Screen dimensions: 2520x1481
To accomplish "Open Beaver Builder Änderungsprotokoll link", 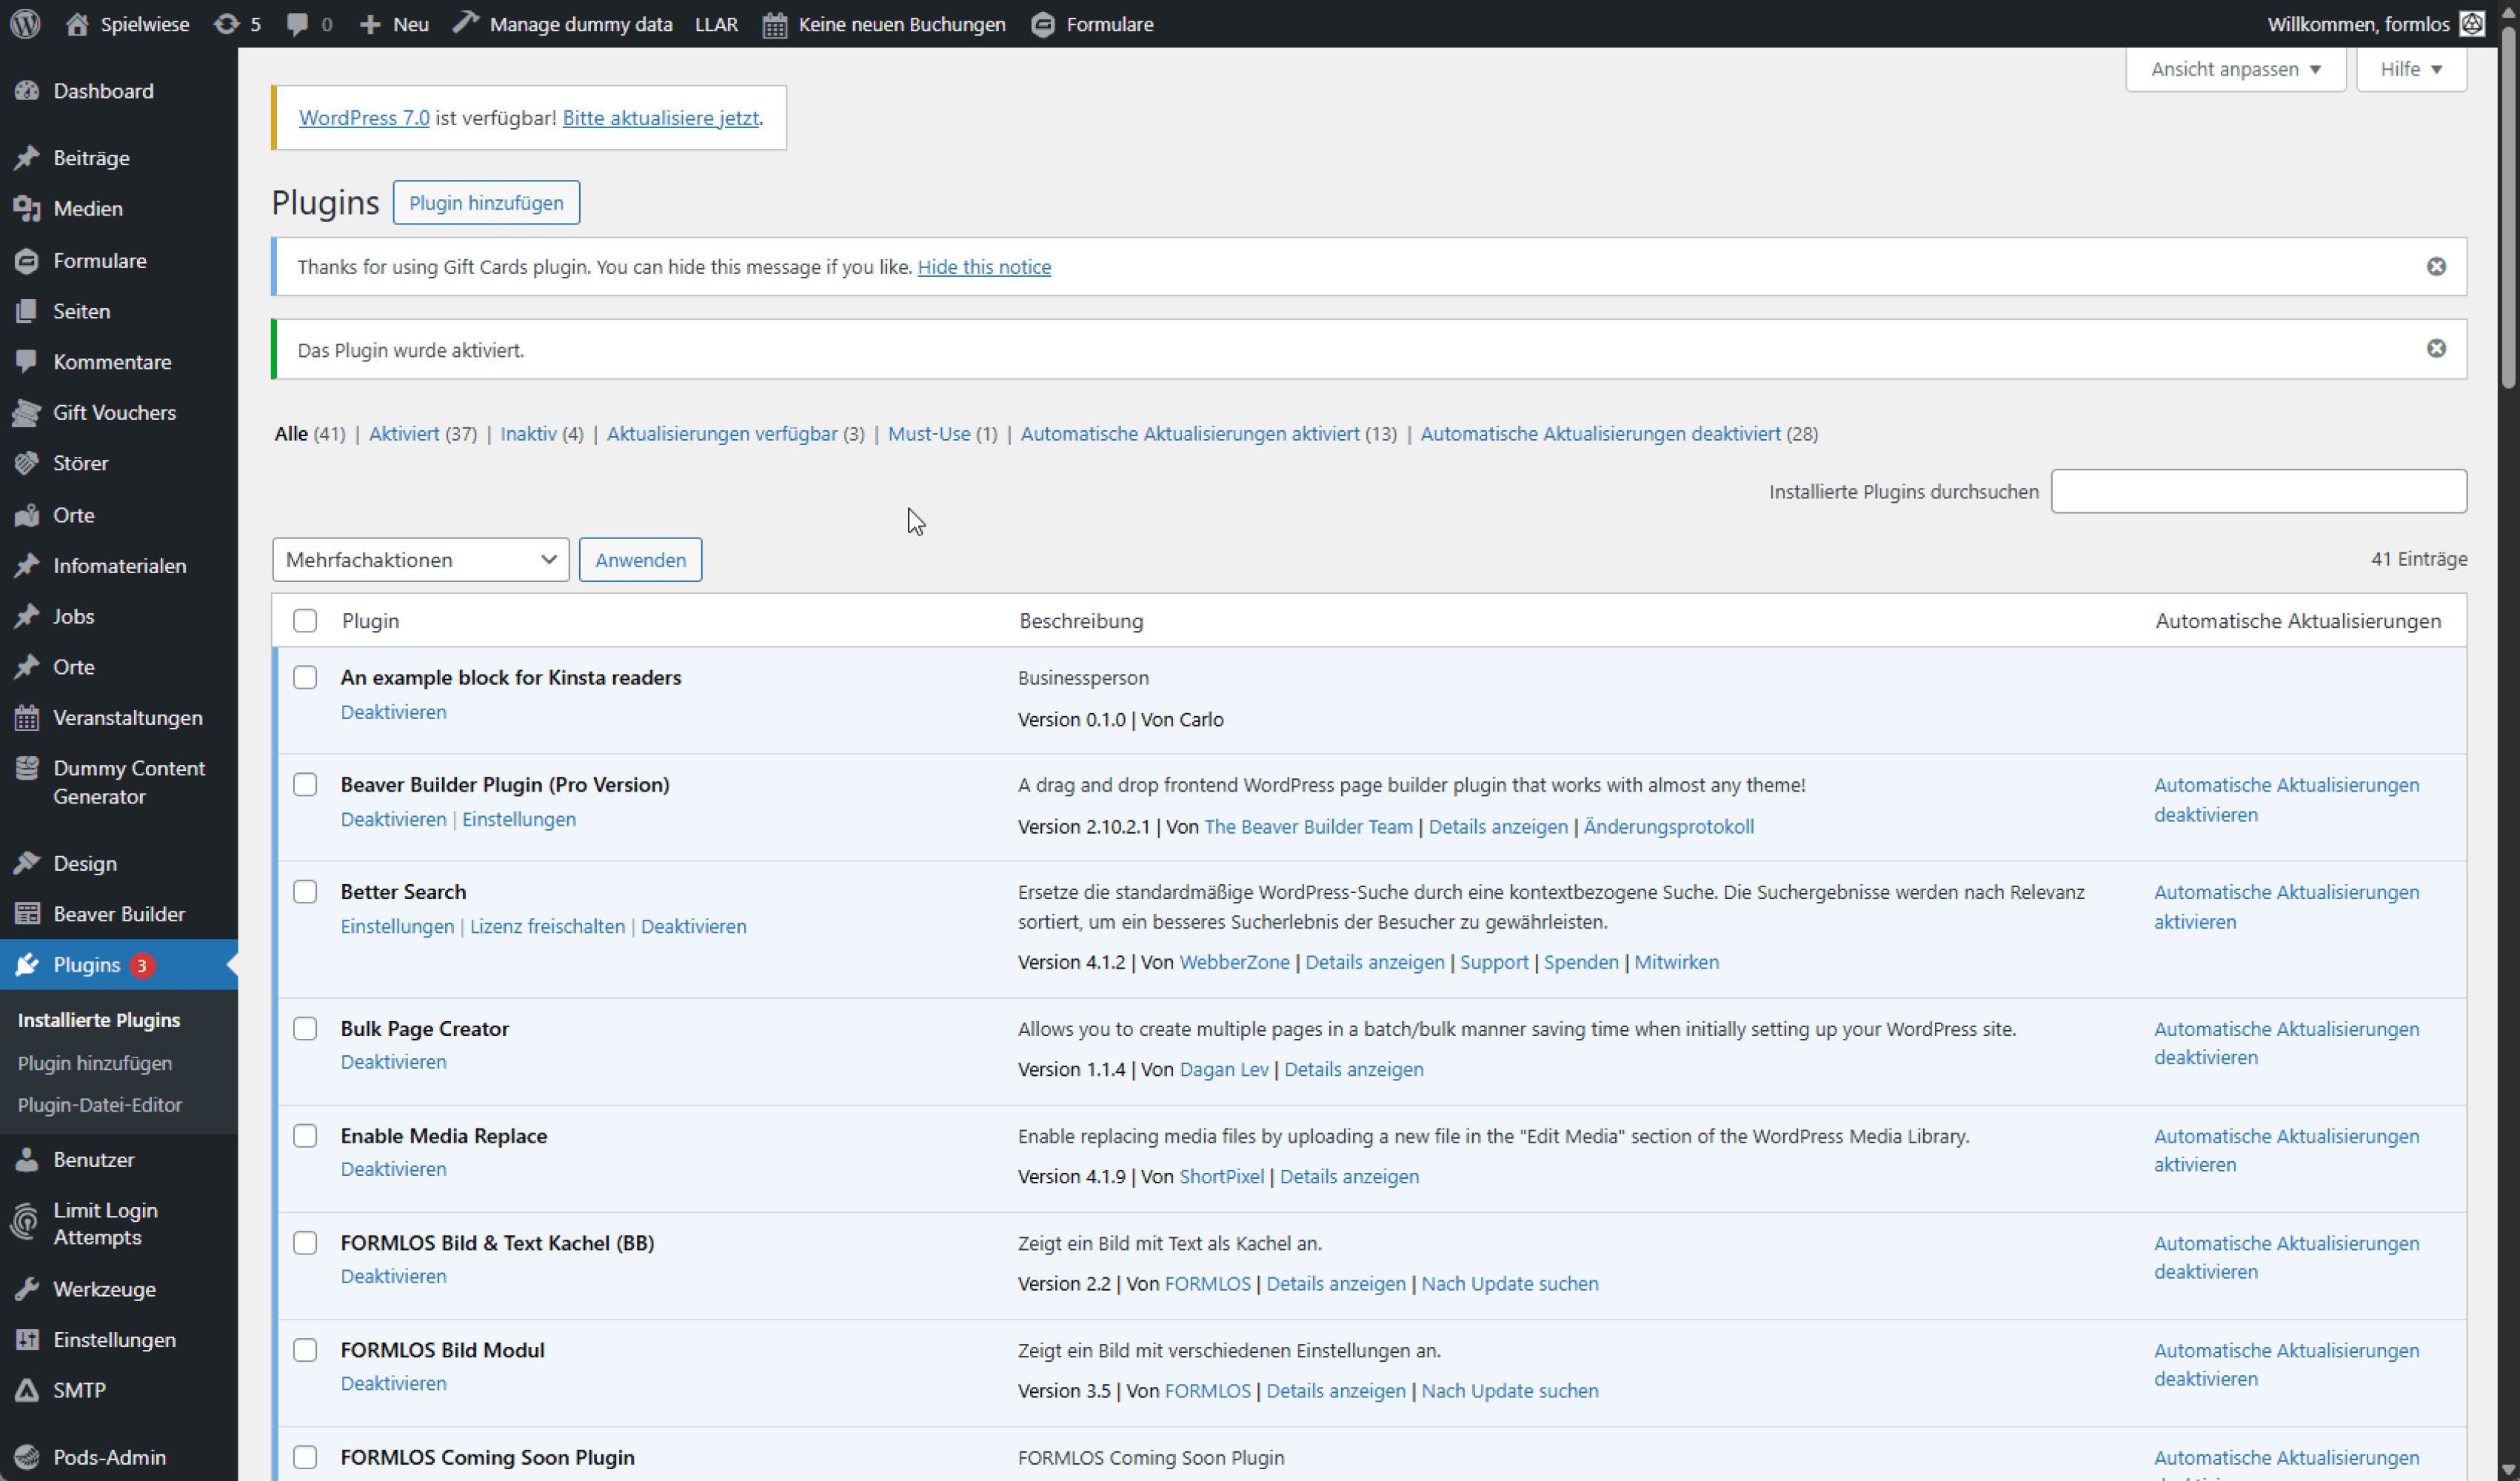I will pyautogui.click(x=1668, y=826).
